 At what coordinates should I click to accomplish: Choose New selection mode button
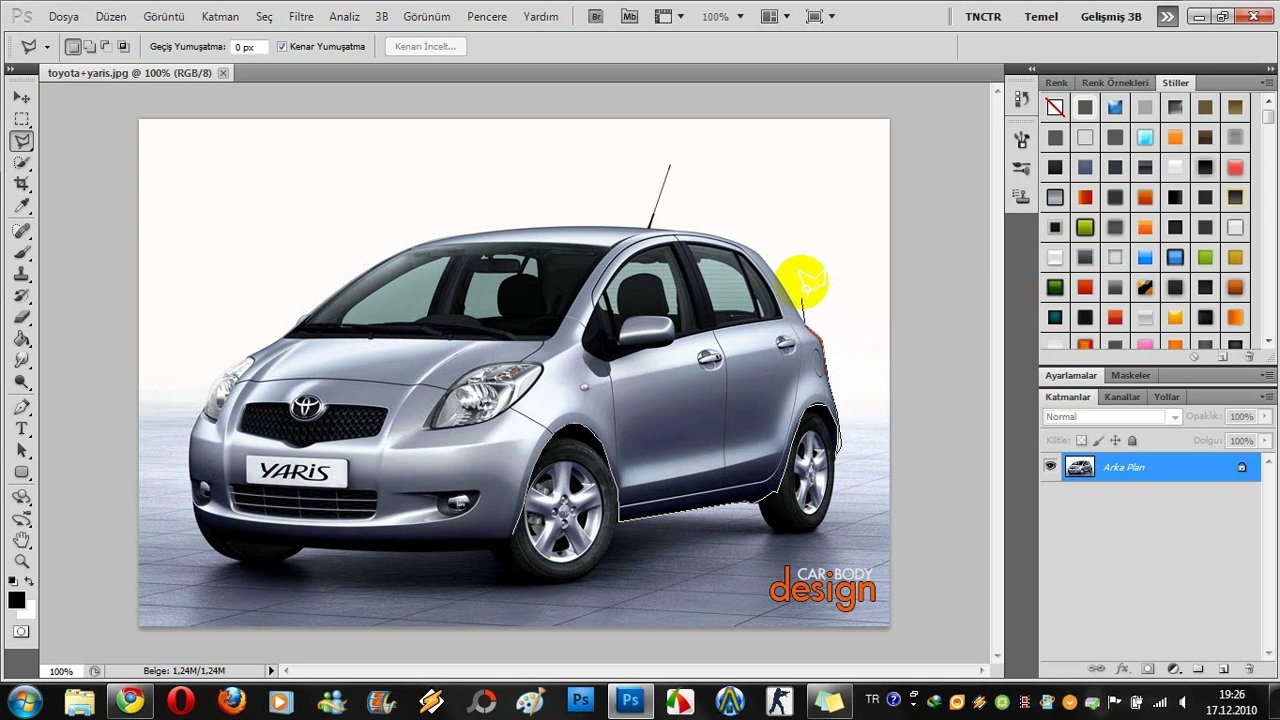click(x=73, y=47)
